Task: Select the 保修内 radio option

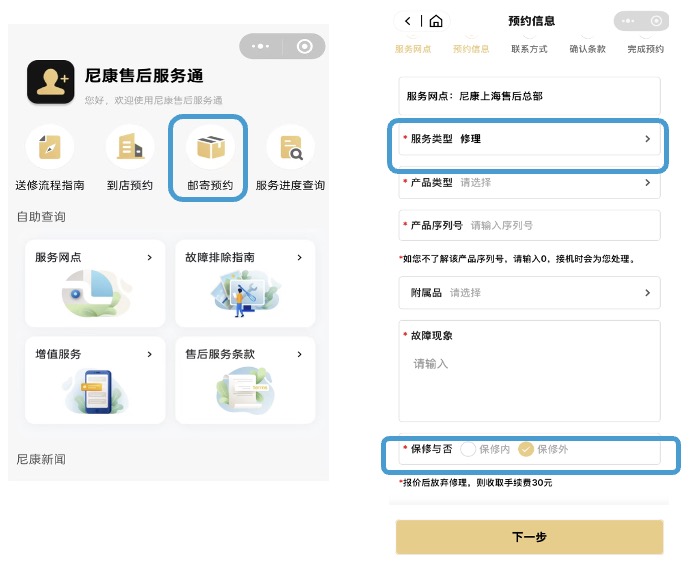Action: pos(469,450)
